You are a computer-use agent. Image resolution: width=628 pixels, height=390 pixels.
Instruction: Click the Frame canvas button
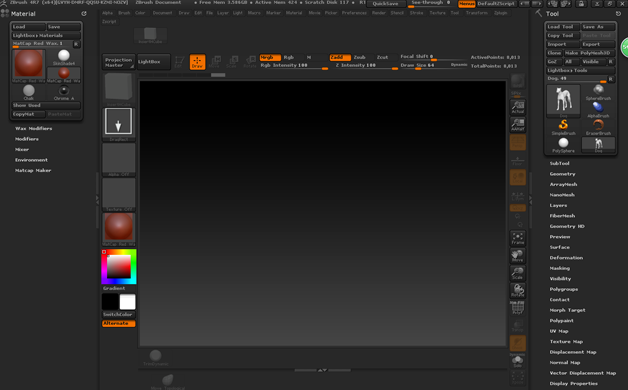click(x=517, y=238)
